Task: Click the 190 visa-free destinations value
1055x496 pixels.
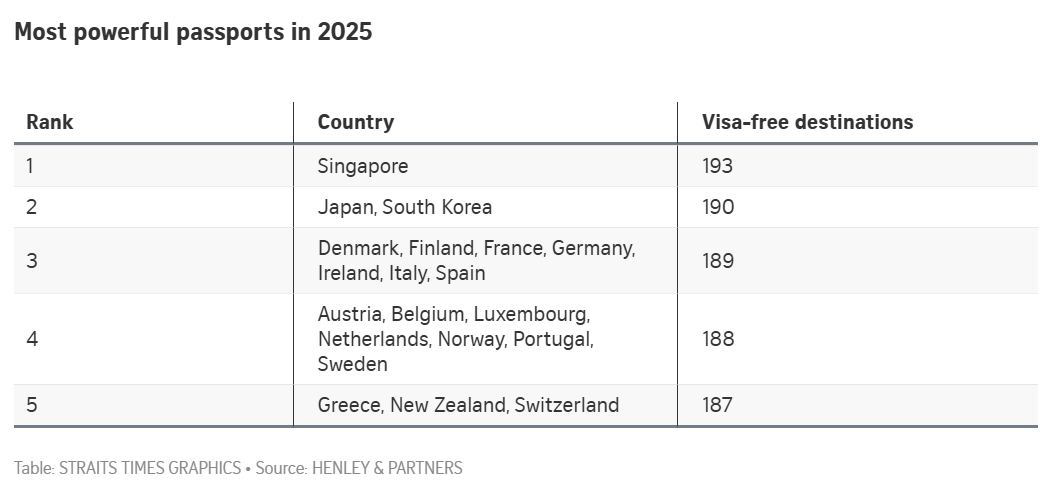Action: coord(718,207)
